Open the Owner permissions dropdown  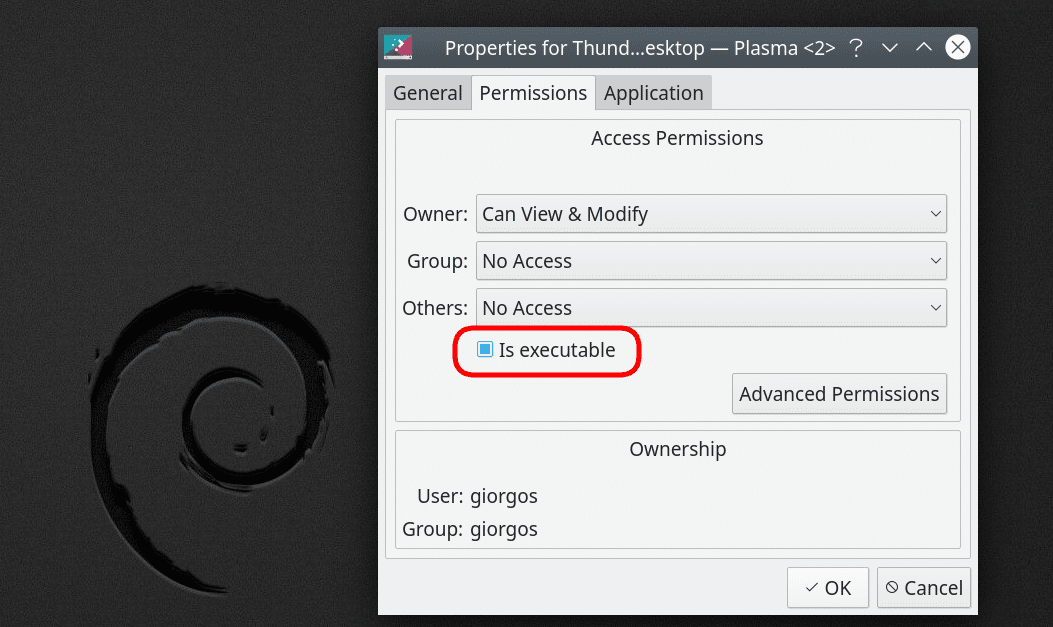711,213
